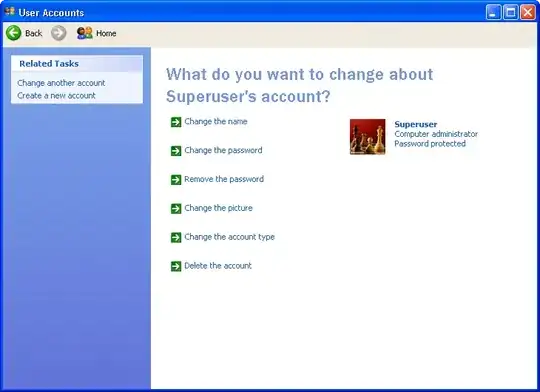Minimize the User Accounts window

494,12
